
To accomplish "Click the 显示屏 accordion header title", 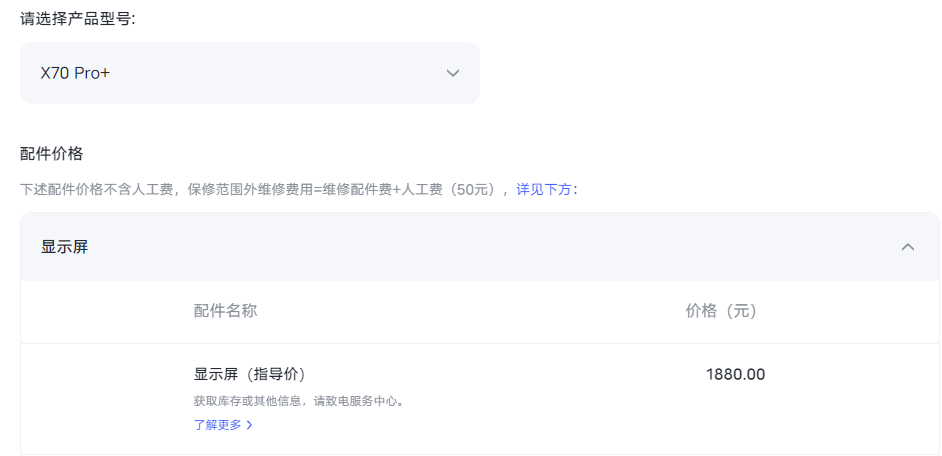I will click(x=65, y=247).
